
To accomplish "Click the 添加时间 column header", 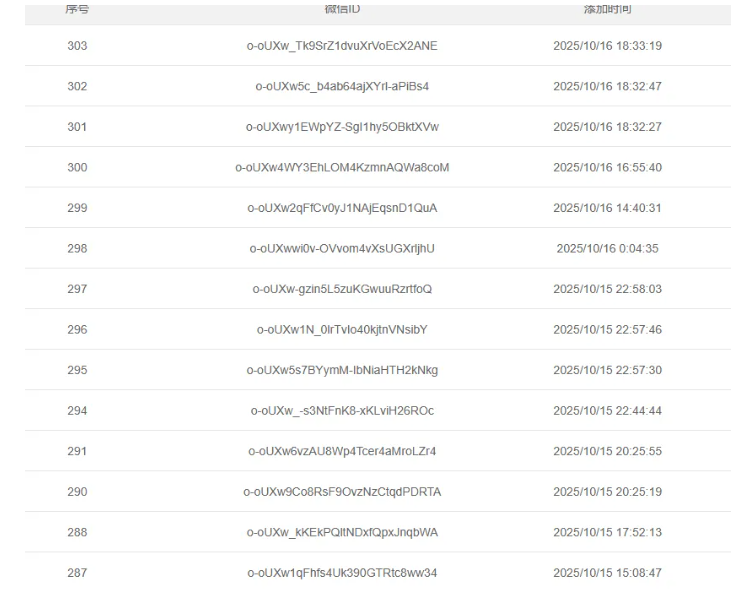I will coord(607,9).
